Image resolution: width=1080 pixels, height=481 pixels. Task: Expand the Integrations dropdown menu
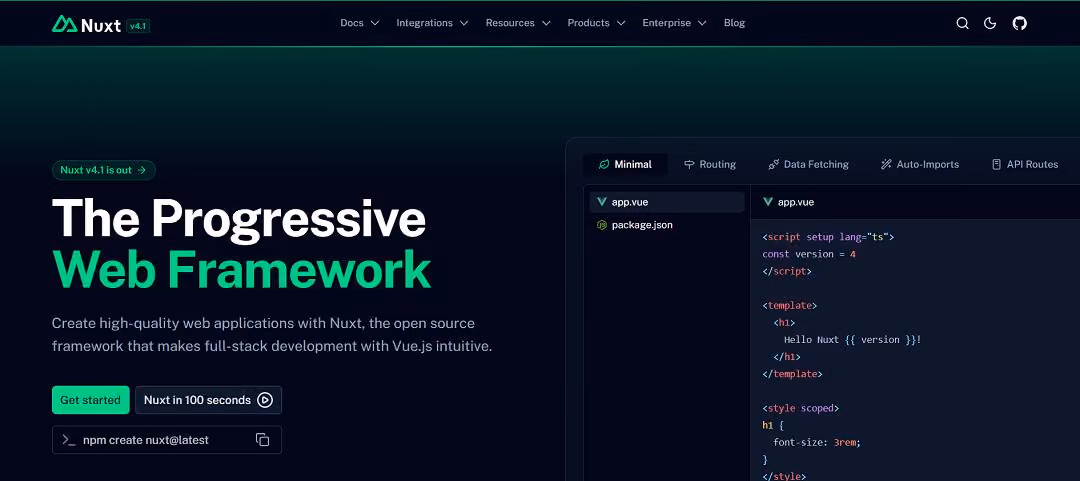point(432,23)
